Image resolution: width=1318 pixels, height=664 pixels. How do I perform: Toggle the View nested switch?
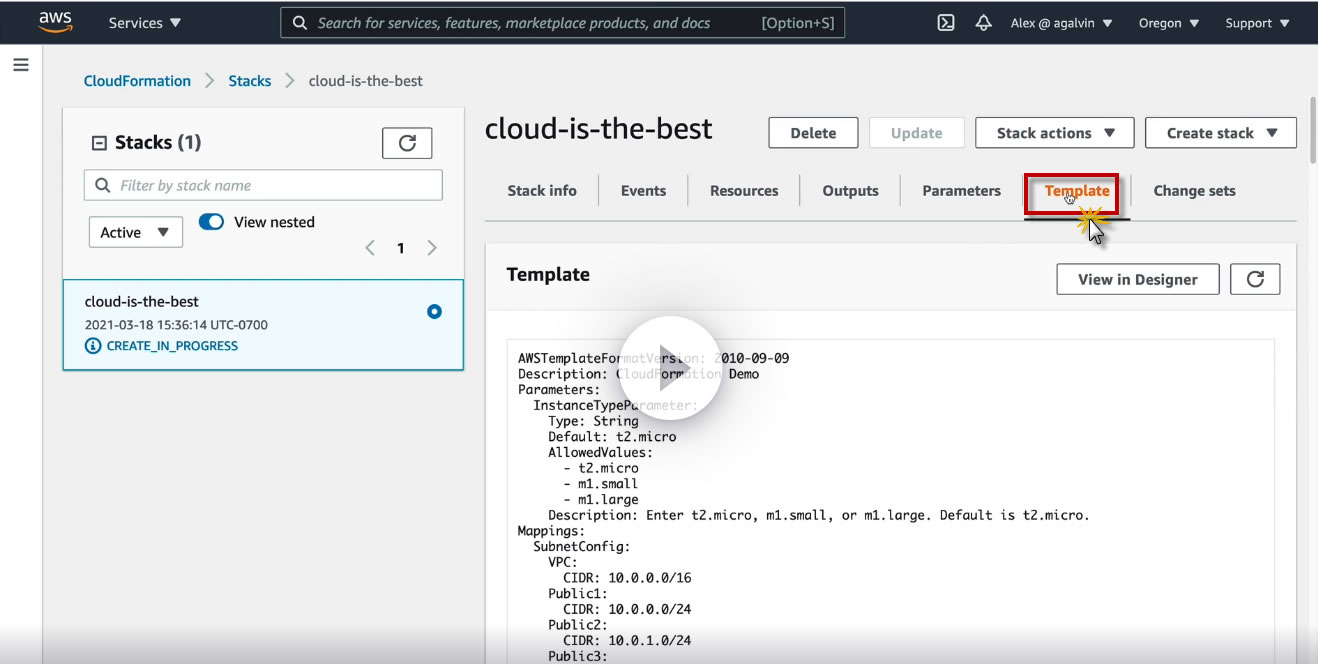pos(211,222)
